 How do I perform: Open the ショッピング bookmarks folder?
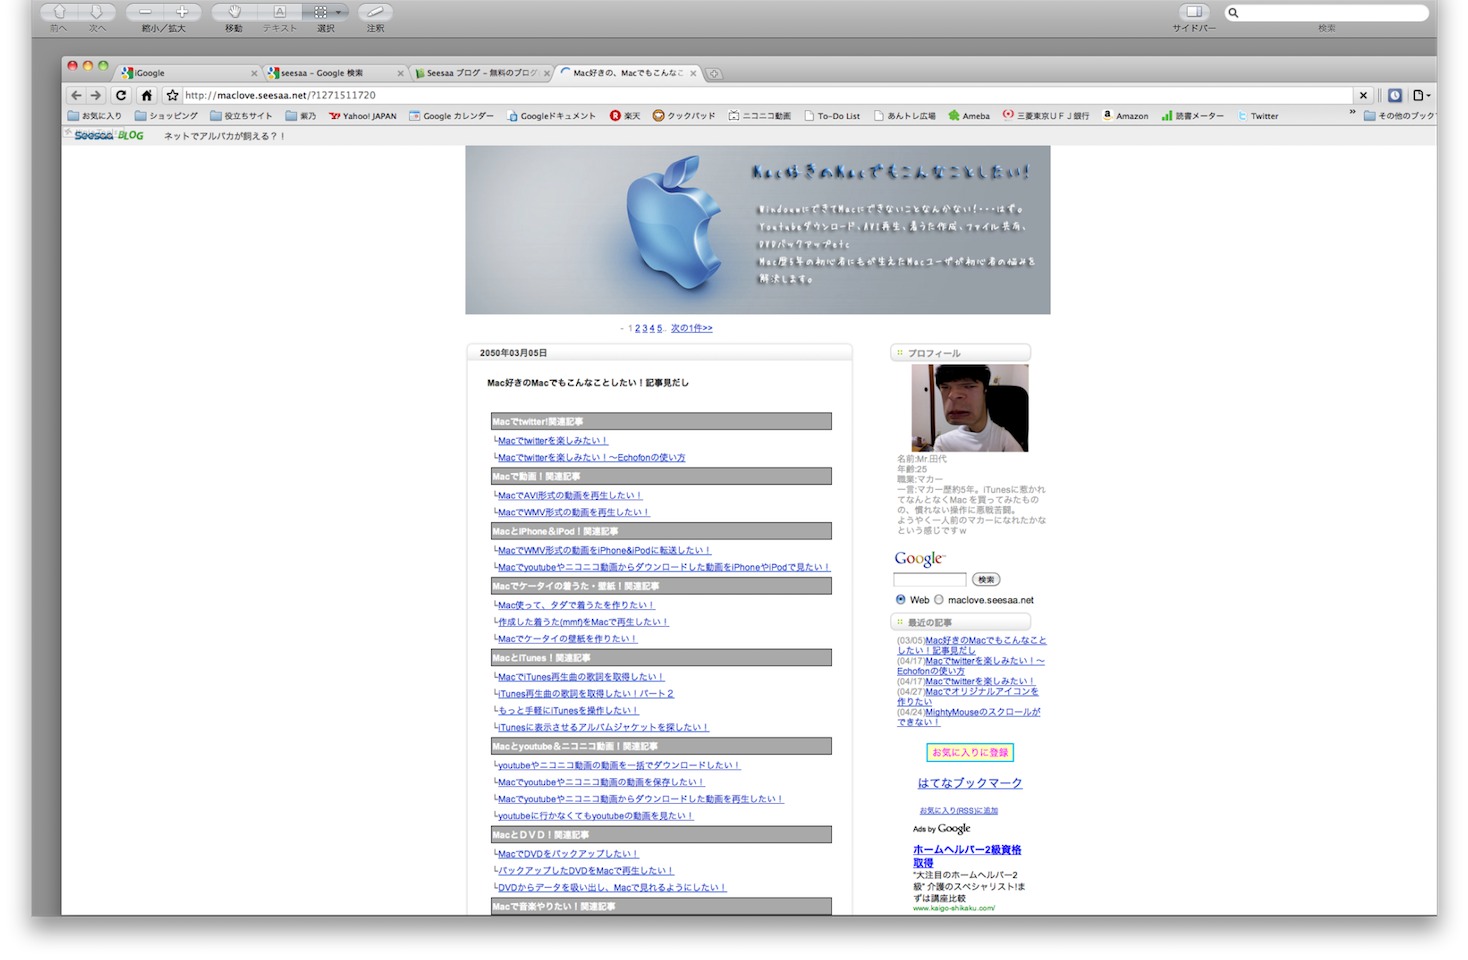click(x=166, y=116)
